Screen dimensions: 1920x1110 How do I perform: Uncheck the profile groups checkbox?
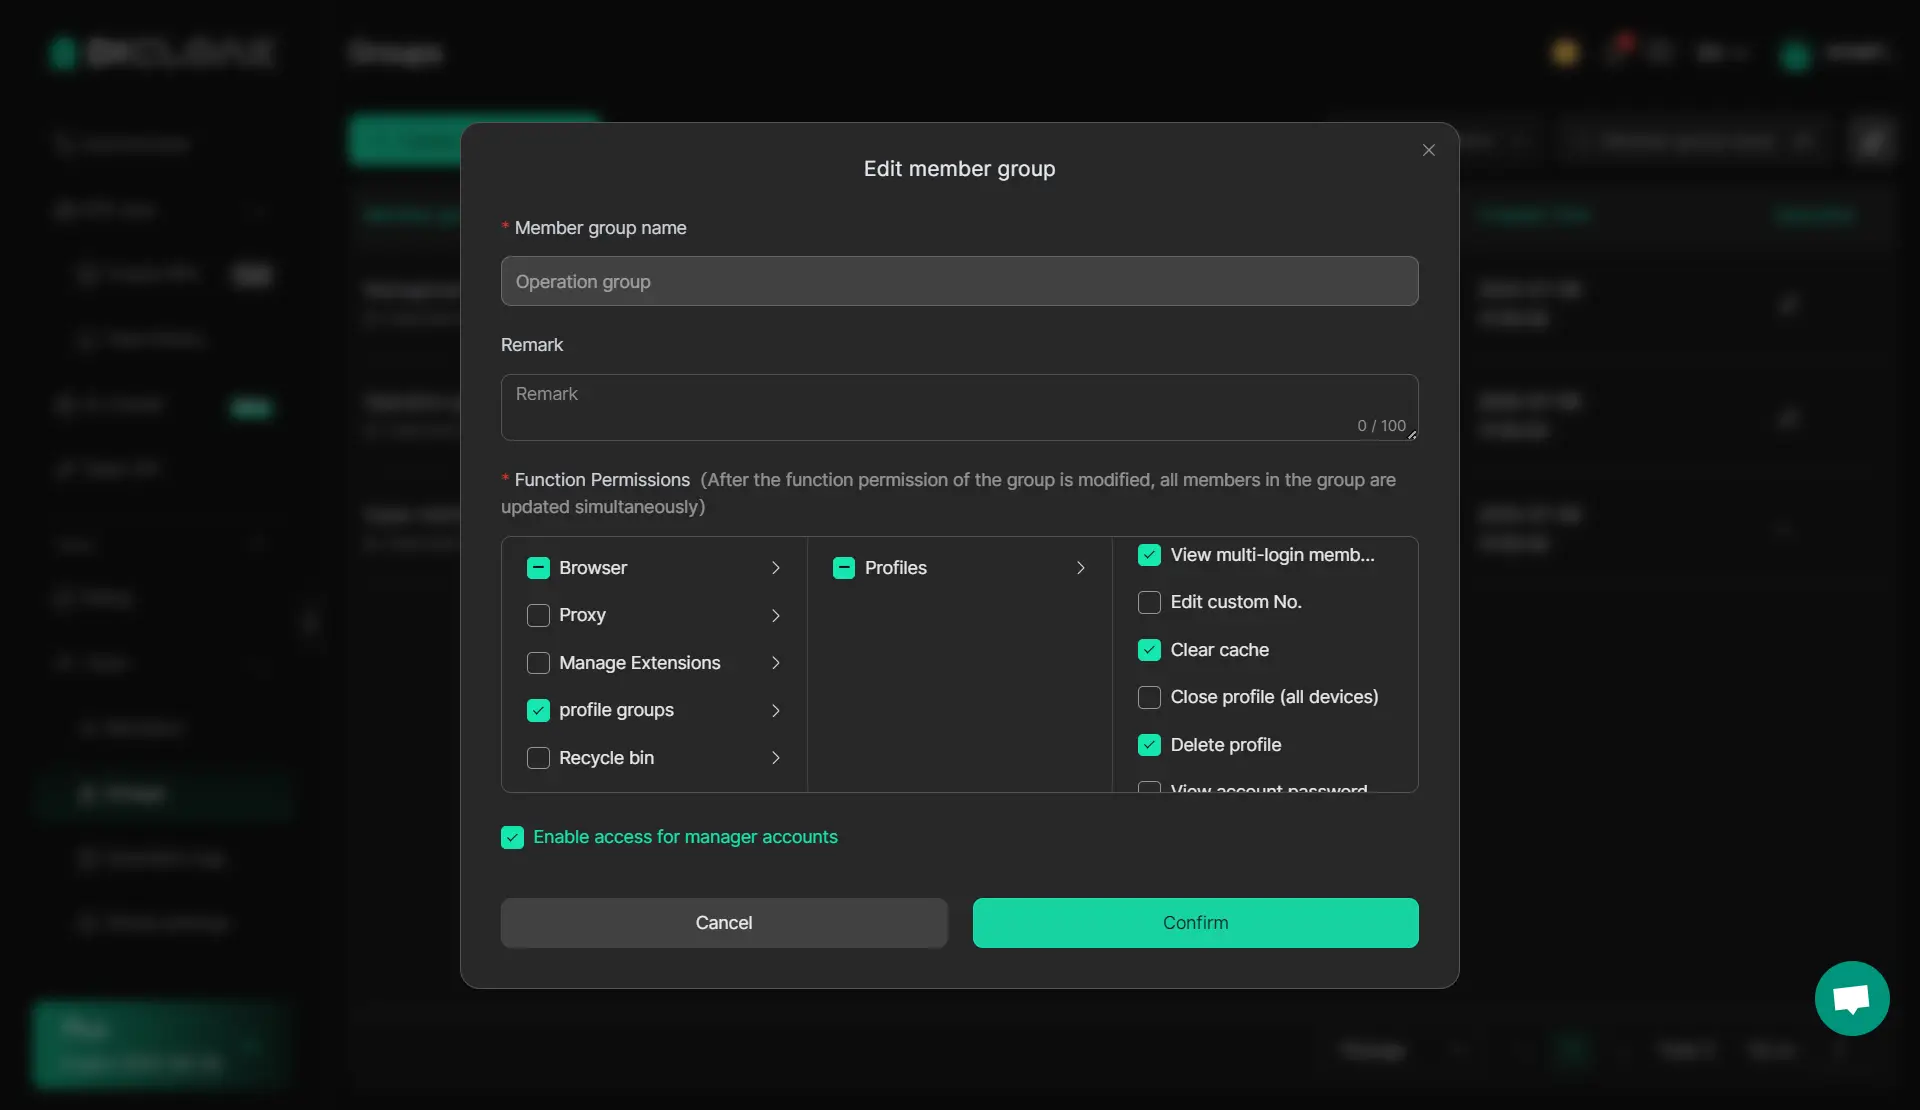pos(538,710)
